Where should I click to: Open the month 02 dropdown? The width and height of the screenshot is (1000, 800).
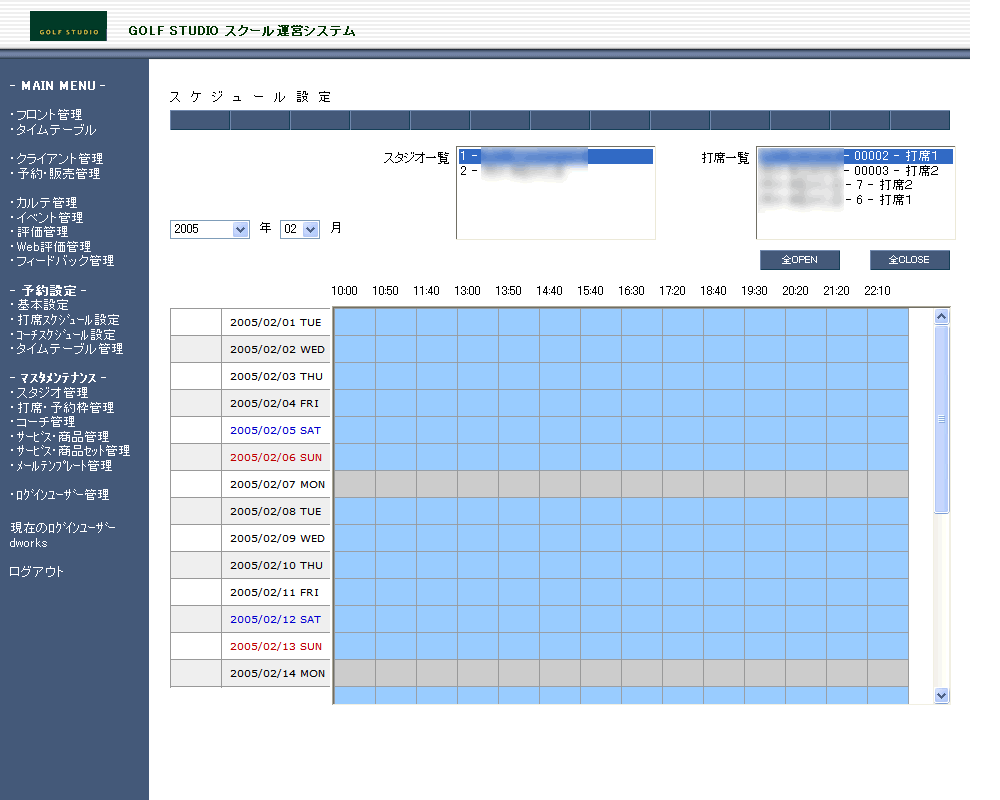point(300,229)
